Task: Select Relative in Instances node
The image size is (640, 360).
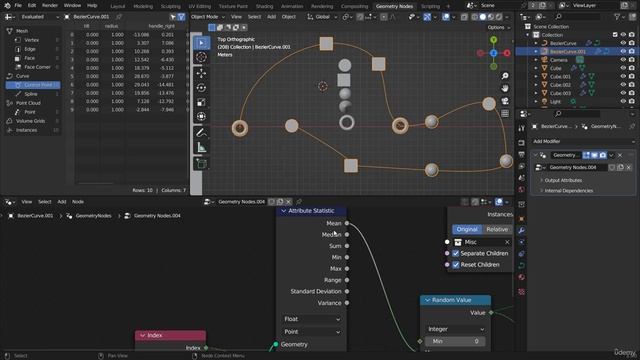Action: point(497,229)
